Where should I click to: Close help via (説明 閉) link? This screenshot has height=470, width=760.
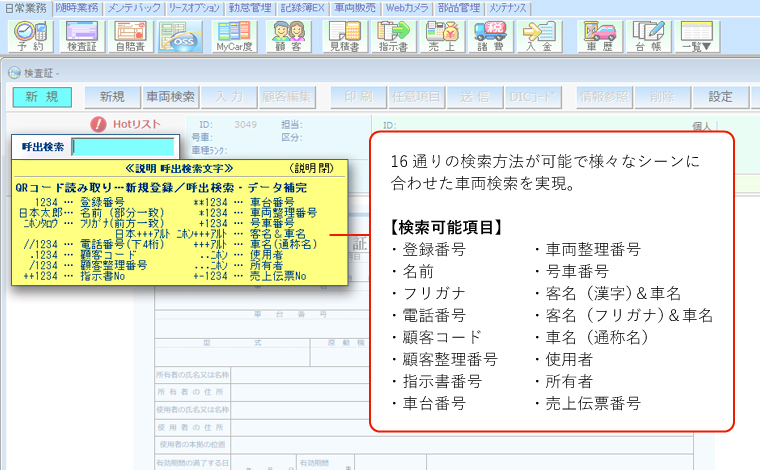[312, 168]
